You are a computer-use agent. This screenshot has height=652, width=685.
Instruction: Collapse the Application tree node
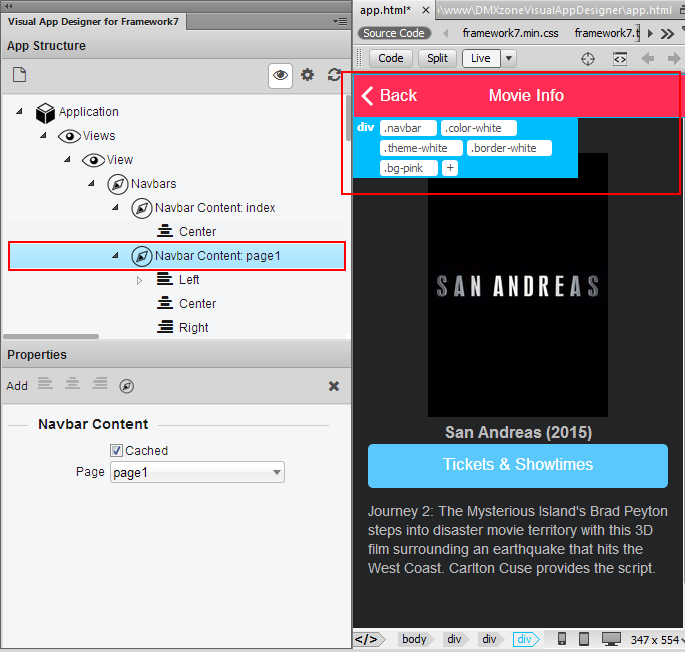point(19,111)
